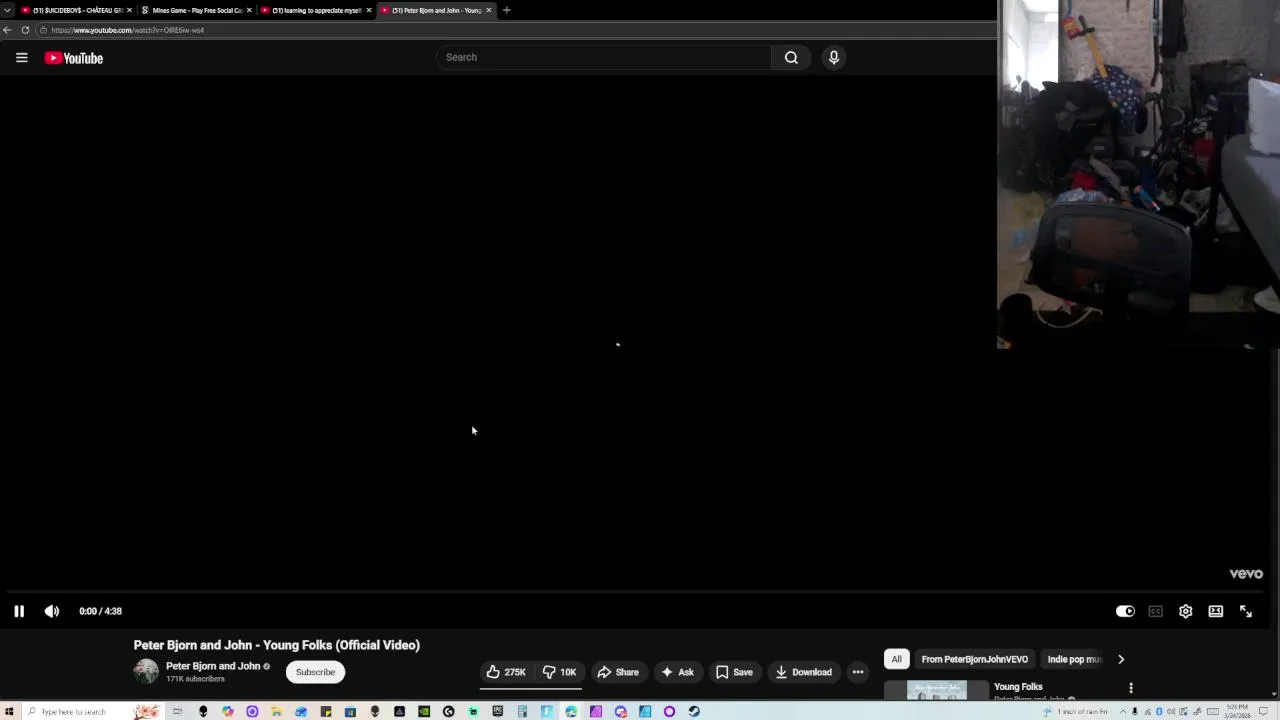Open Copilot icon on taskbar
The image size is (1280, 720).
pyautogui.click(x=228, y=711)
